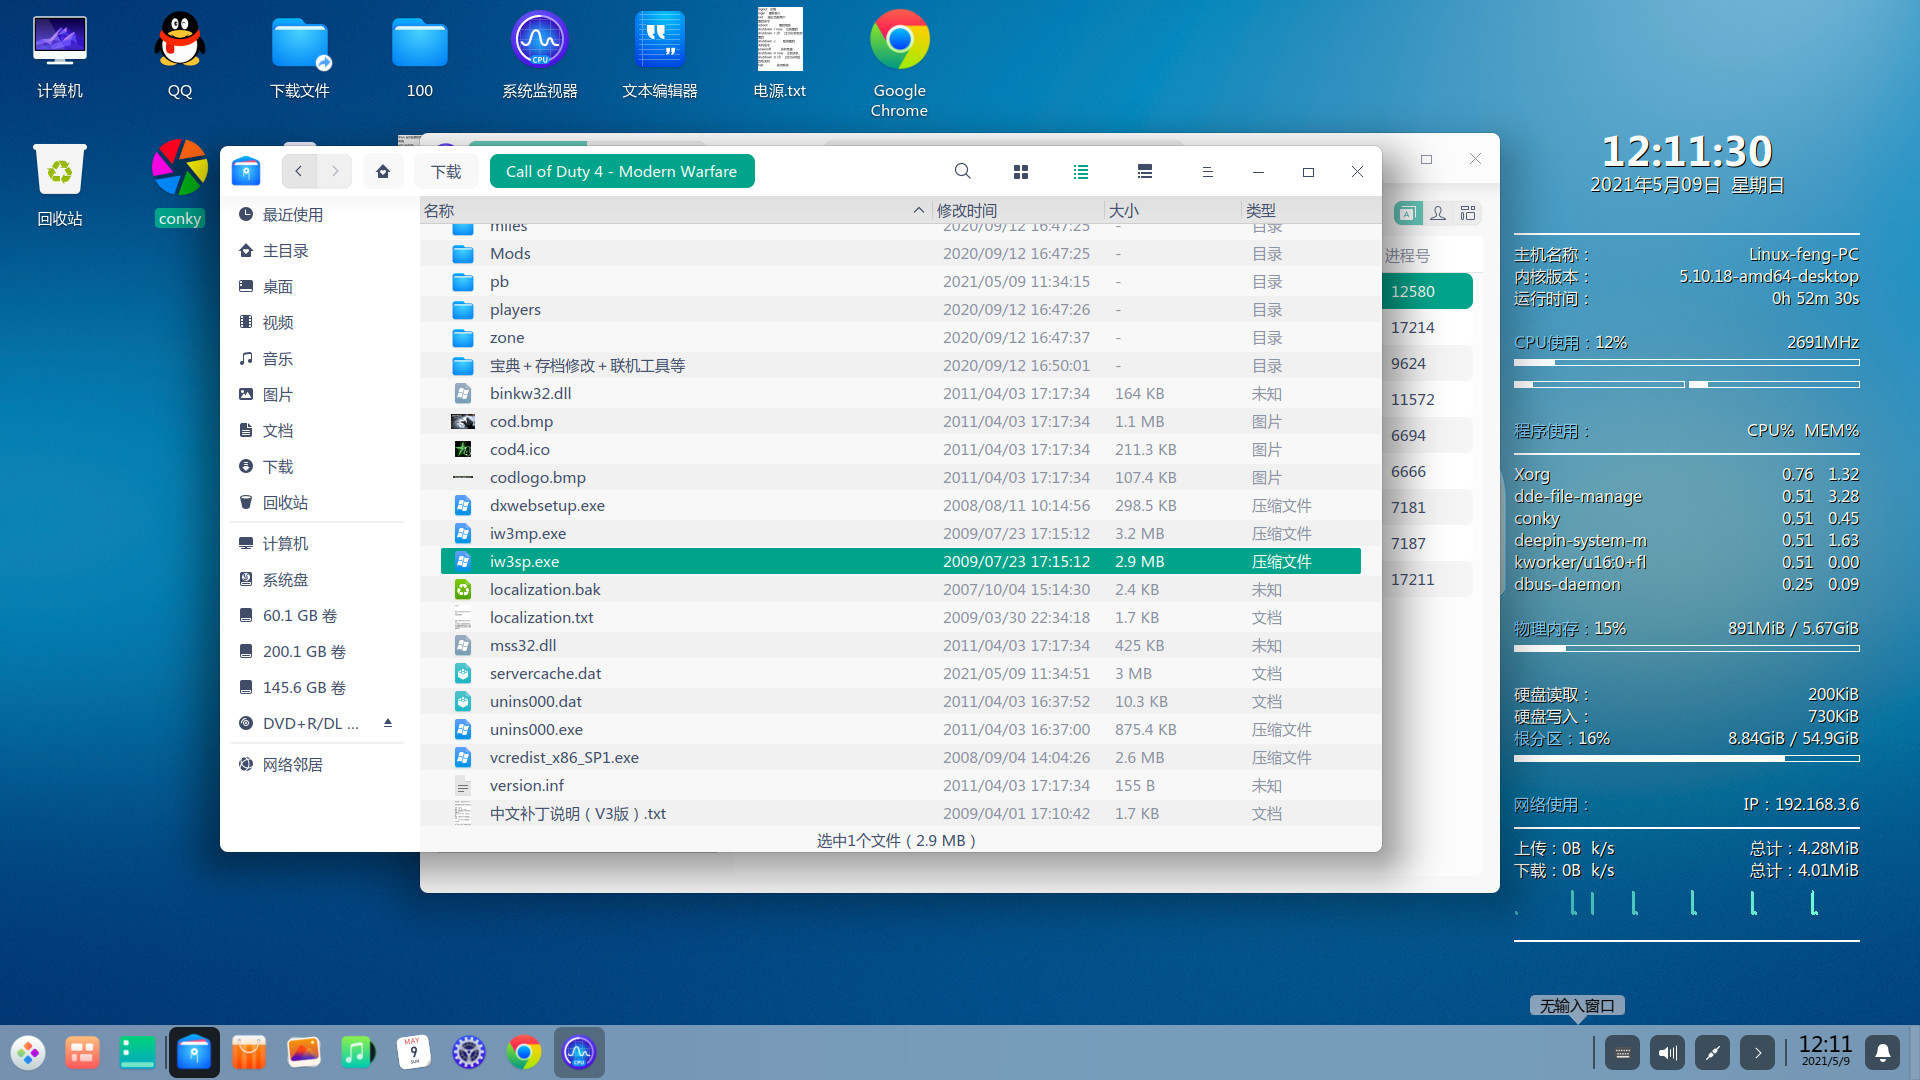Switch to icon grid view

coord(1020,172)
